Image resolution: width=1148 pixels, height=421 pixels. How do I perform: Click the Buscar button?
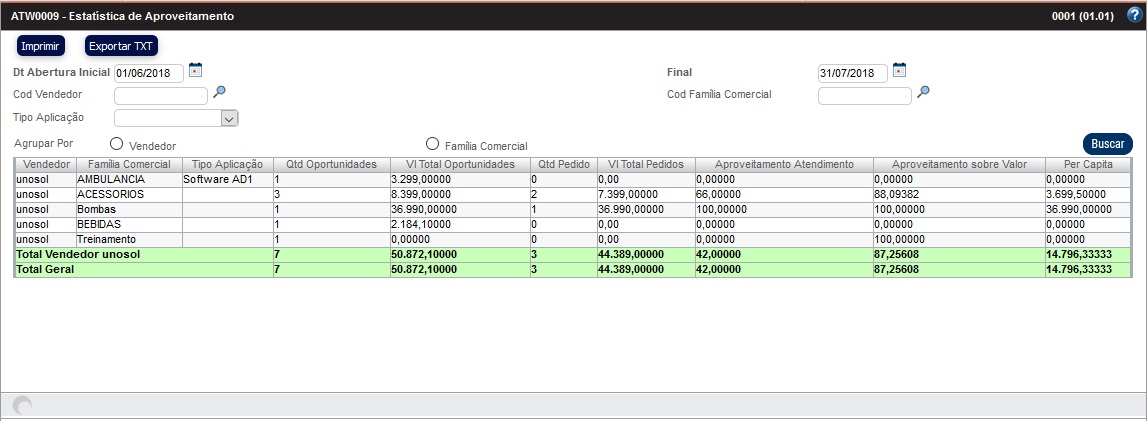pos(1107,144)
